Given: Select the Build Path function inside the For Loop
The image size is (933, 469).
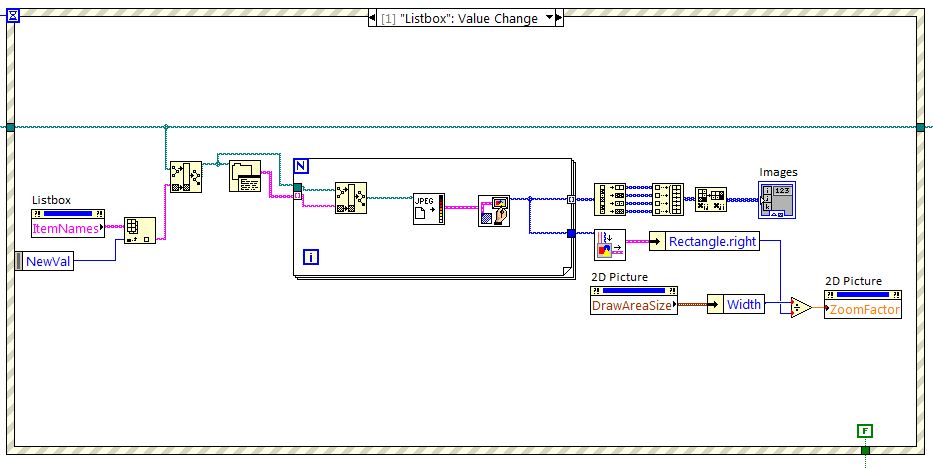Looking at the screenshot, I should click(x=351, y=198).
